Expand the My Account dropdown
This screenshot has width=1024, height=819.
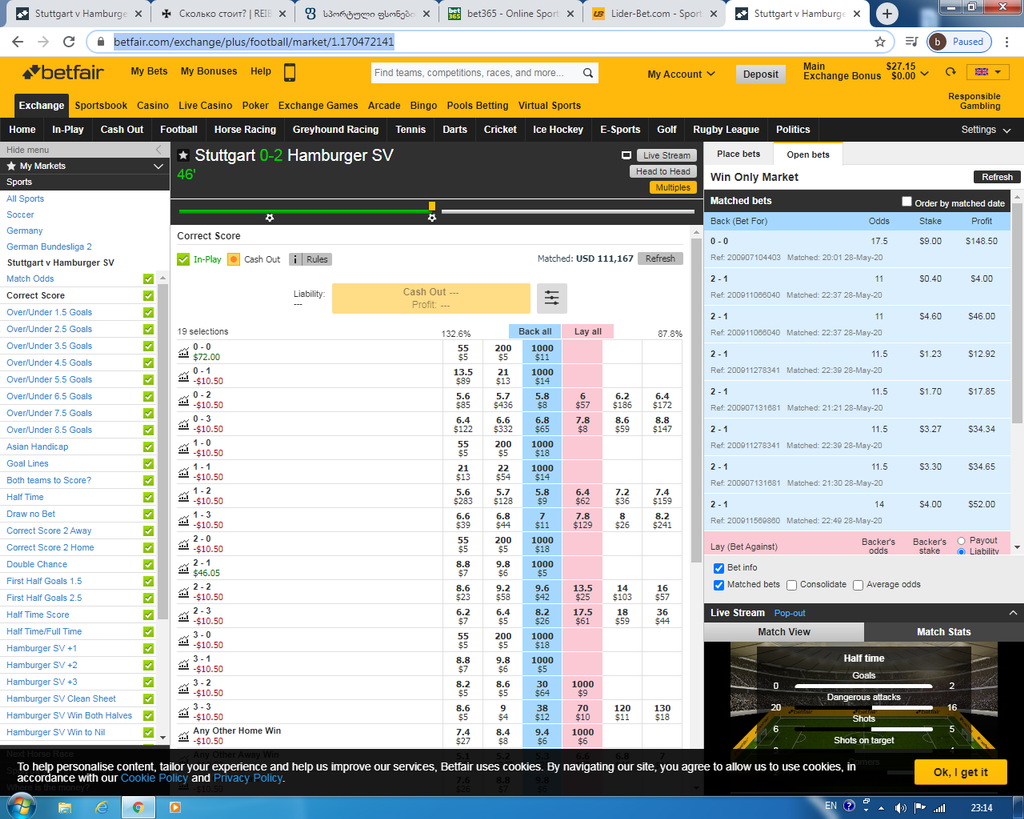[x=681, y=74]
